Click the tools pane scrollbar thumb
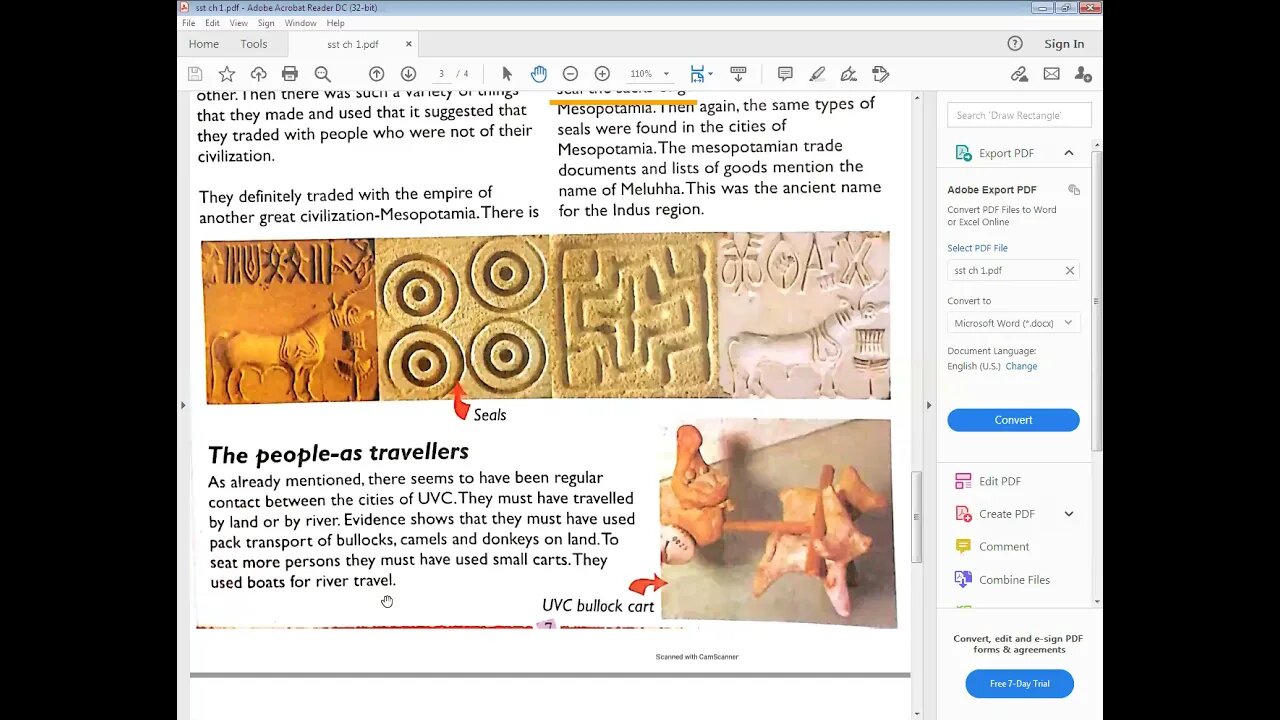This screenshot has height=720, width=1280. point(1097,300)
